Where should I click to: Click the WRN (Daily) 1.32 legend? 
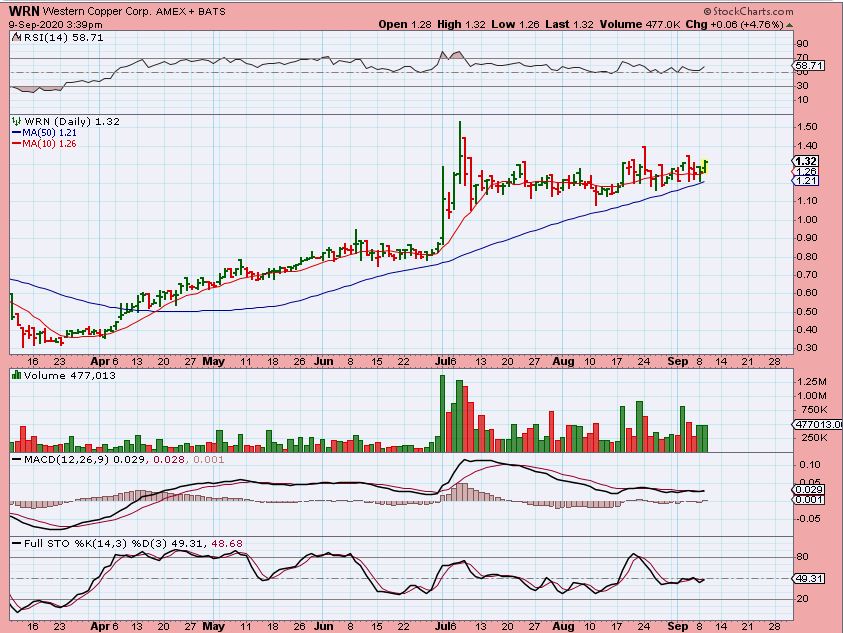pos(72,122)
